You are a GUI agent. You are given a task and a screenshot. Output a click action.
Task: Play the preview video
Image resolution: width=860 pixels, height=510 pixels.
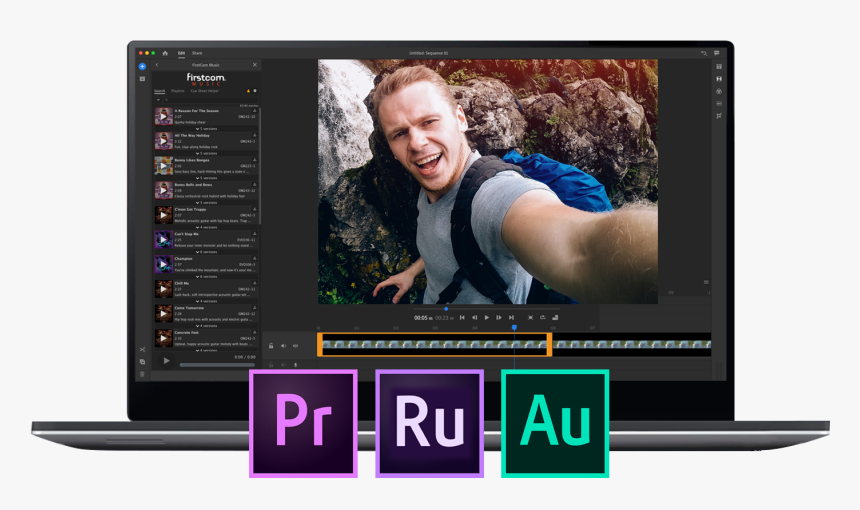[x=486, y=318]
